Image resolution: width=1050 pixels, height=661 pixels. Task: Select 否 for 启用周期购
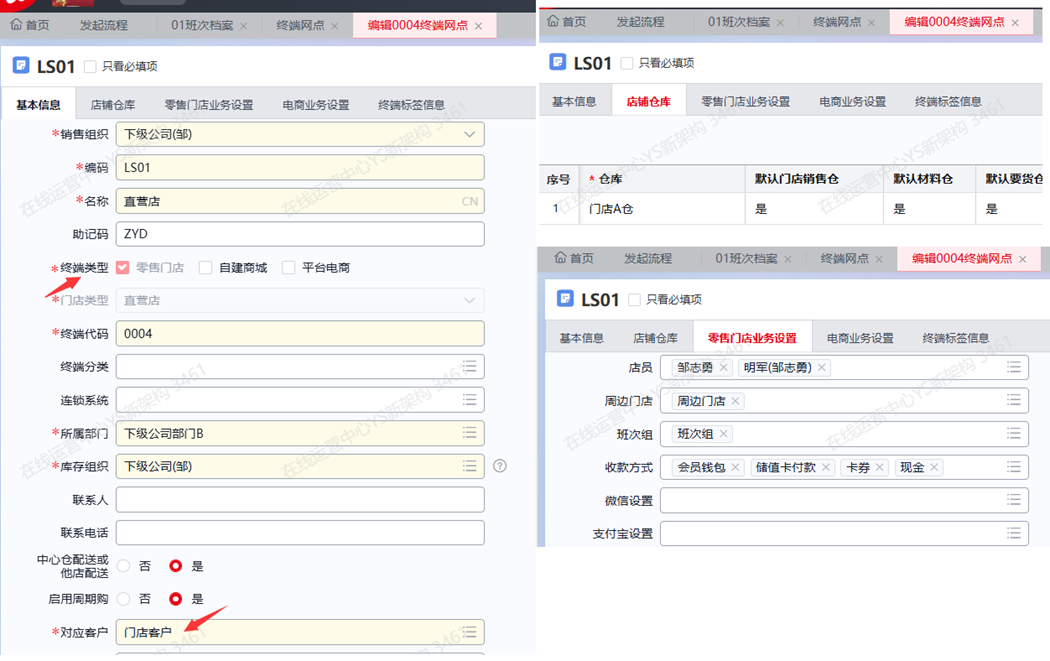124,599
